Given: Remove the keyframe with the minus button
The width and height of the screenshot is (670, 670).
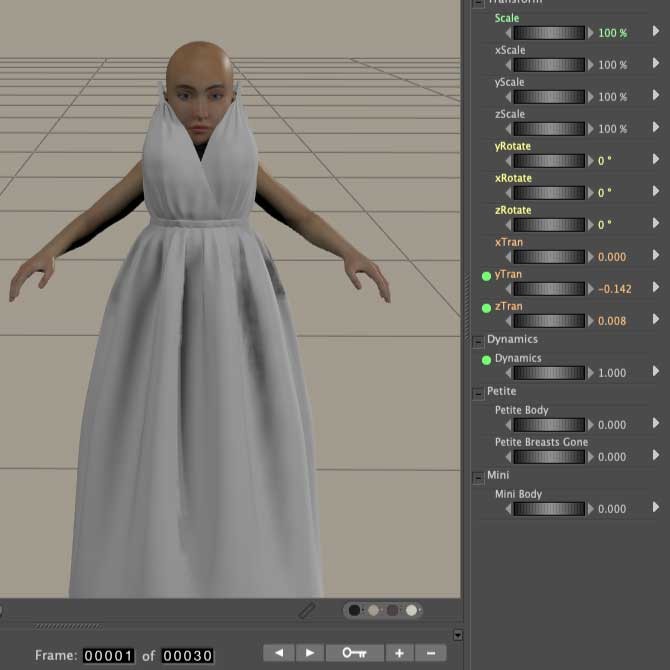Looking at the screenshot, I should pos(430,653).
